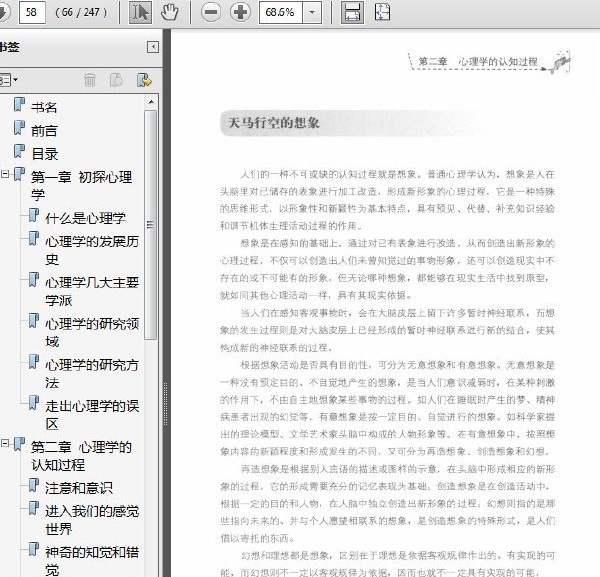600x577 pixels.
Task: Delete selected bookmark trash icon
Action: tap(90, 80)
